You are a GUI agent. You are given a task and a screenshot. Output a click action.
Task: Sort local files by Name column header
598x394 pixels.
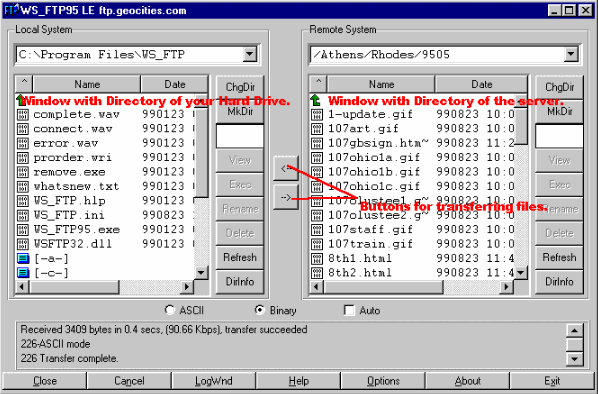[87, 84]
